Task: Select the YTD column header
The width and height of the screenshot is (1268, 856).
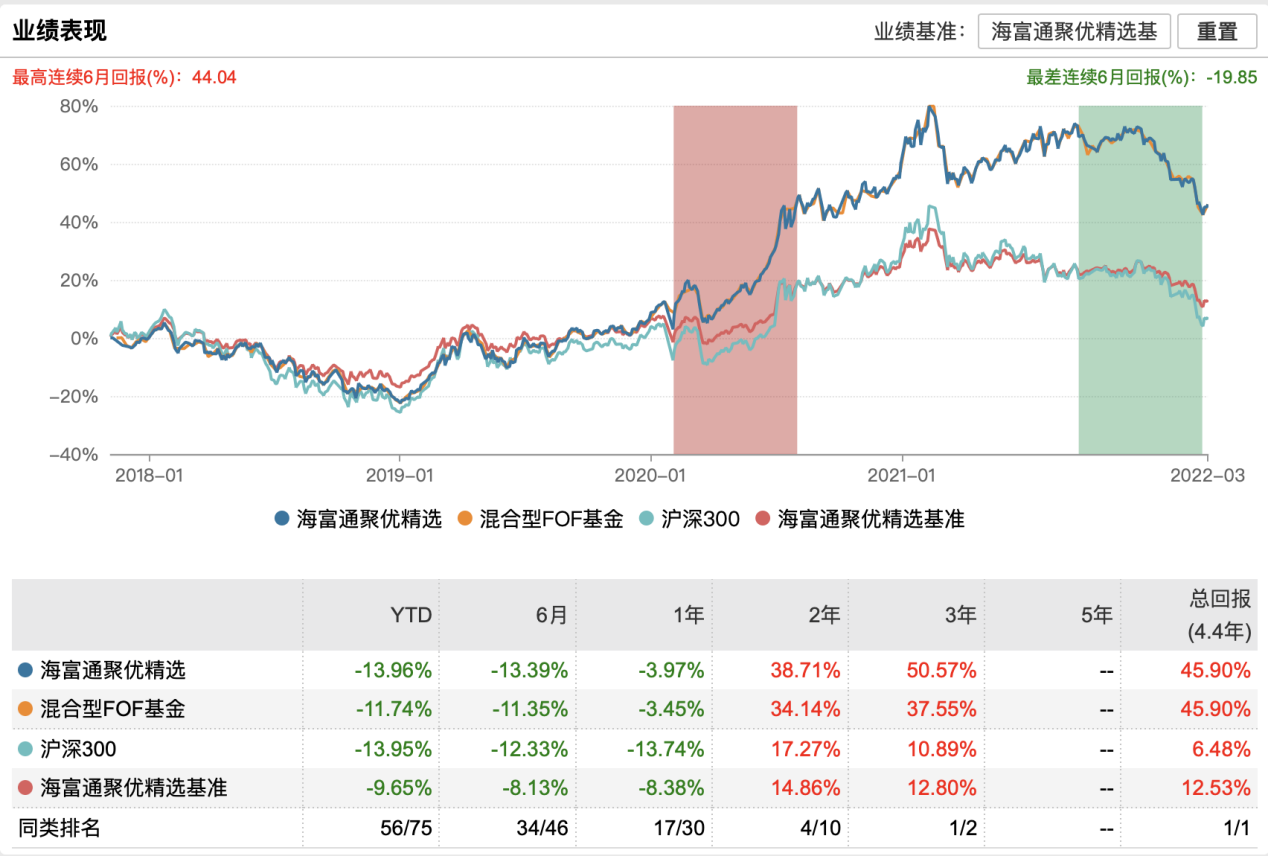Action: 411,615
